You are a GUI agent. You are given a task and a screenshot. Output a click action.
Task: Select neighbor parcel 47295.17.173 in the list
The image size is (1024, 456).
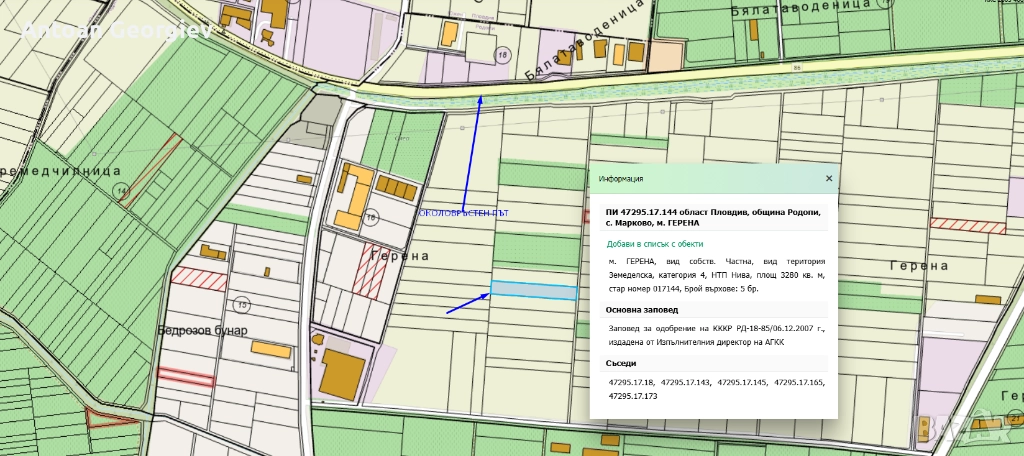[633, 396]
